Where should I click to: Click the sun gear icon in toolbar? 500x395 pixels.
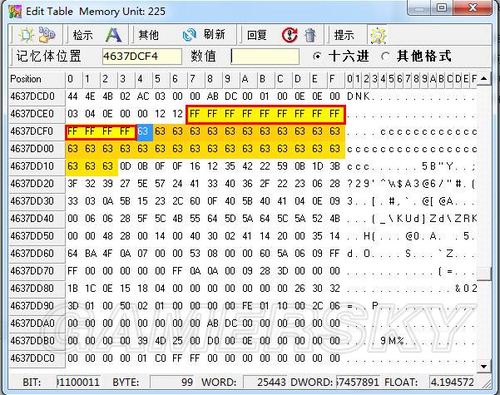pyautogui.click(x=26, y=35)
